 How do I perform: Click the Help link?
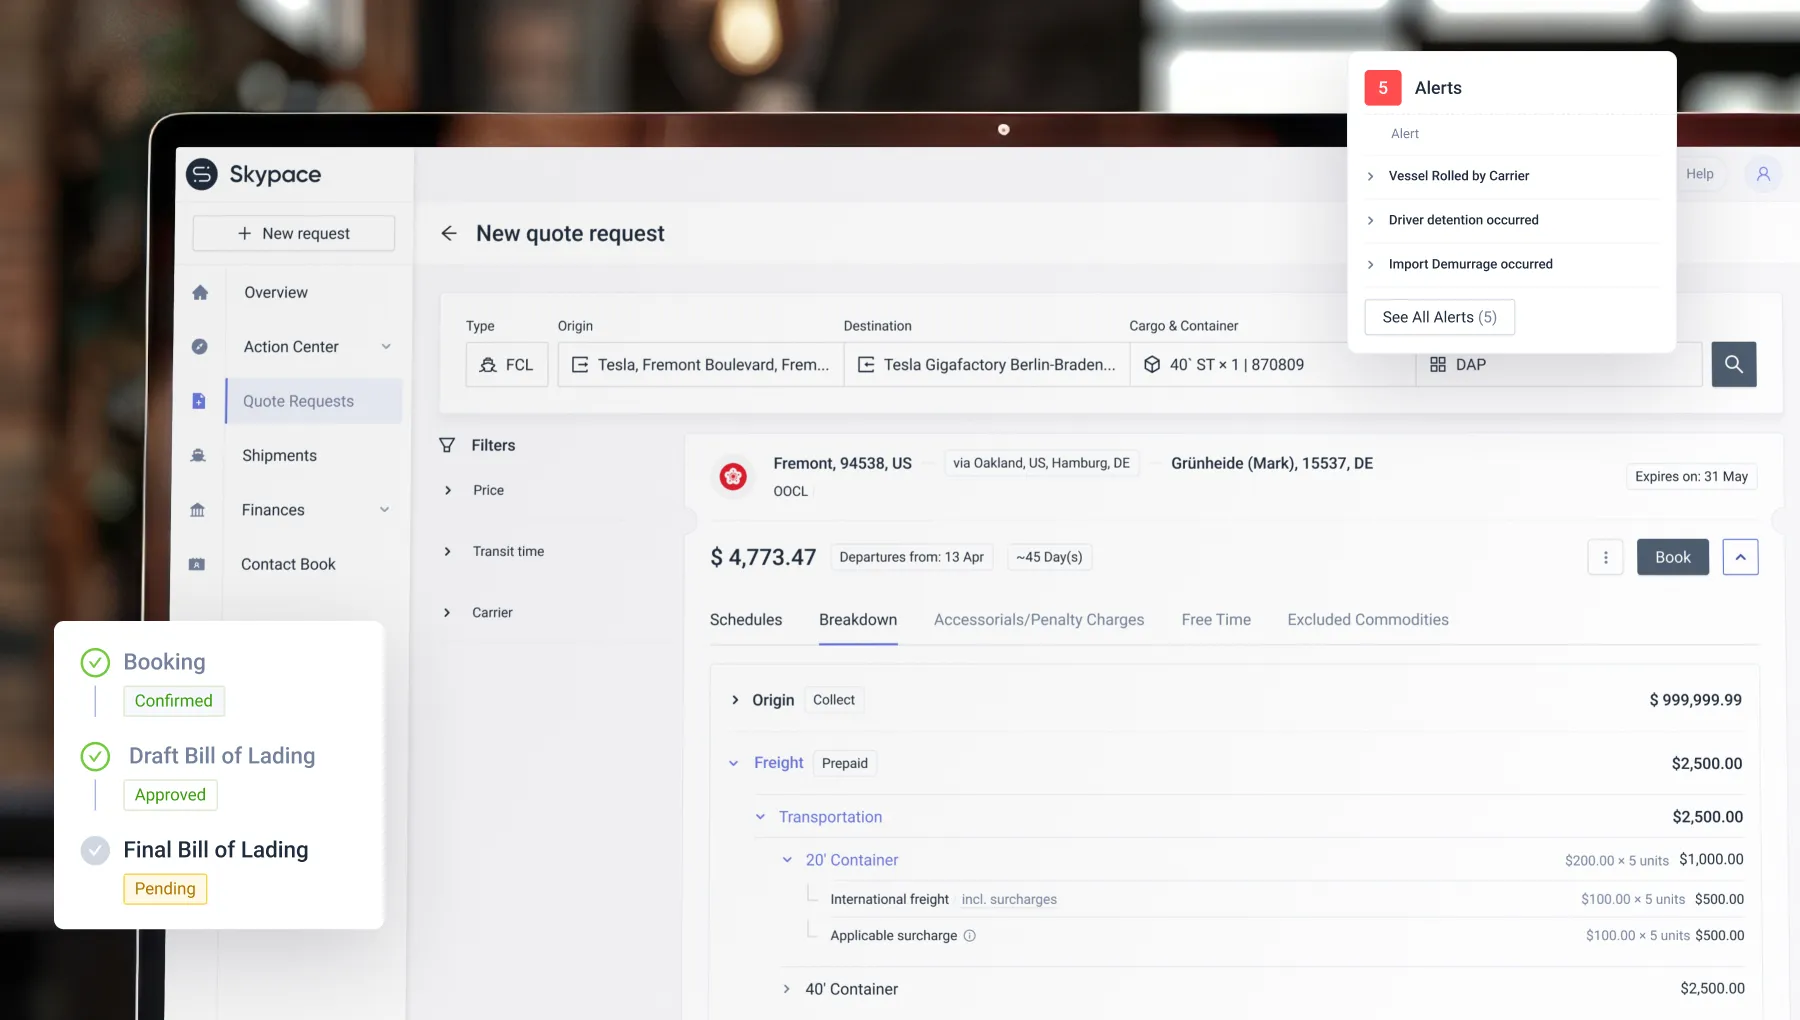tap(1700, 174)
